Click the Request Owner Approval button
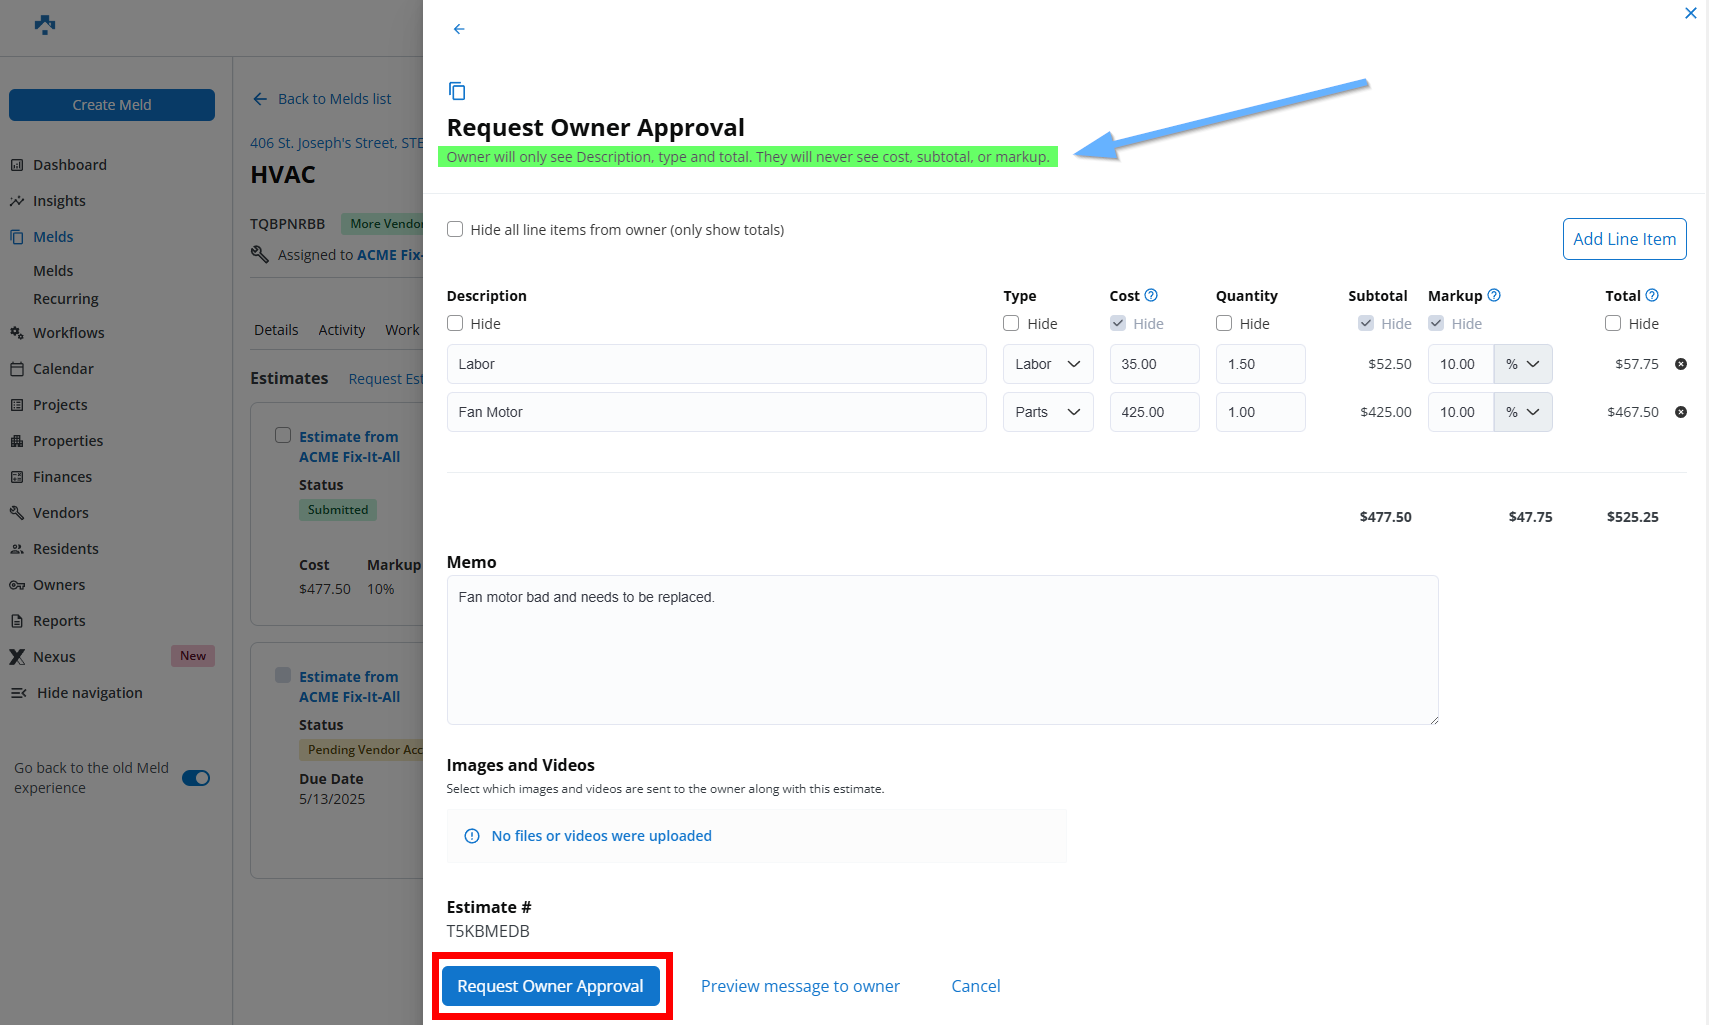The height and width of the screenshot is (1025, 1709). 550,986
